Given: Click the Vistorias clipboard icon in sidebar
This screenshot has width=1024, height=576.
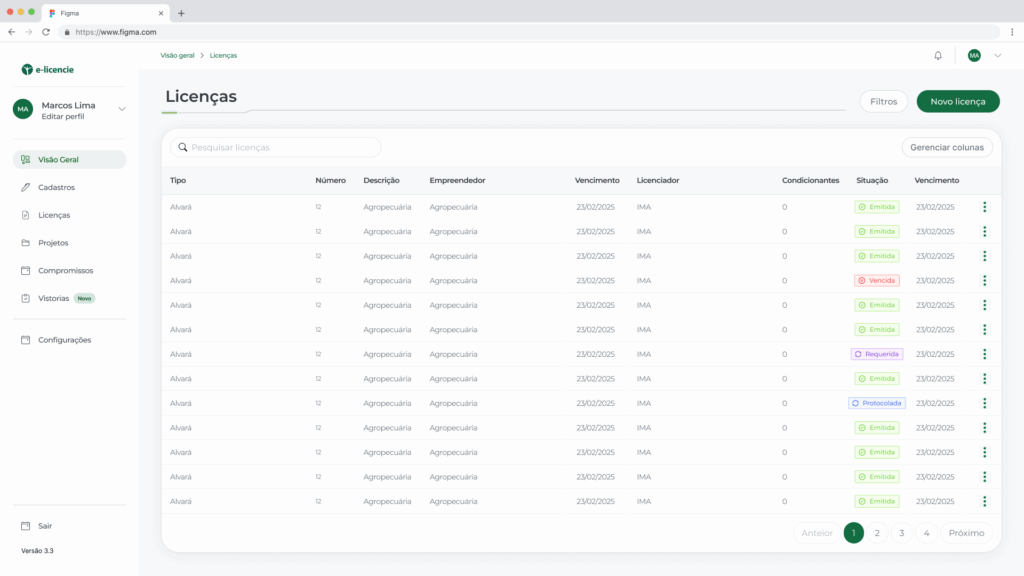Looking at the screenshot, I should pos(25,298).
